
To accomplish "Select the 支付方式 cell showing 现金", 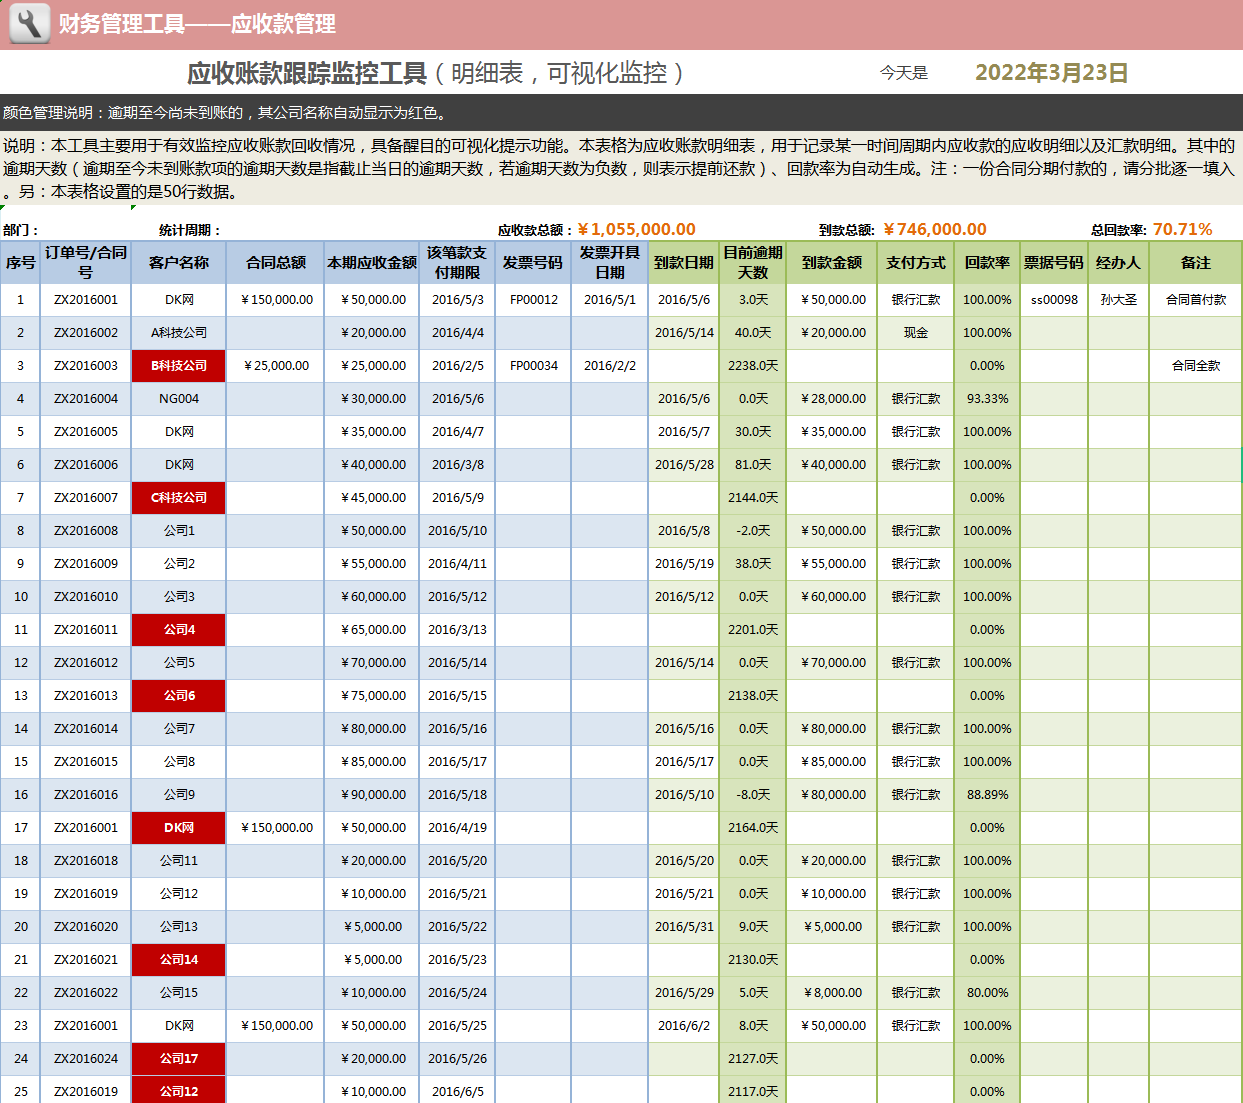I will pyautogui.click(x=914, y=332).
